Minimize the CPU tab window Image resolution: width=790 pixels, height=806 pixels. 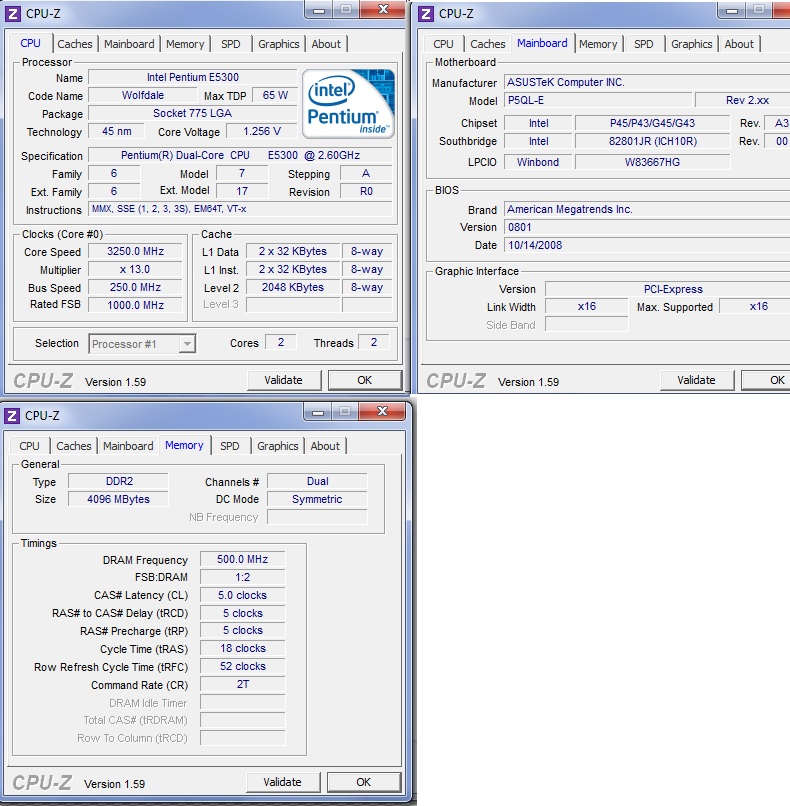click(319, 10)
